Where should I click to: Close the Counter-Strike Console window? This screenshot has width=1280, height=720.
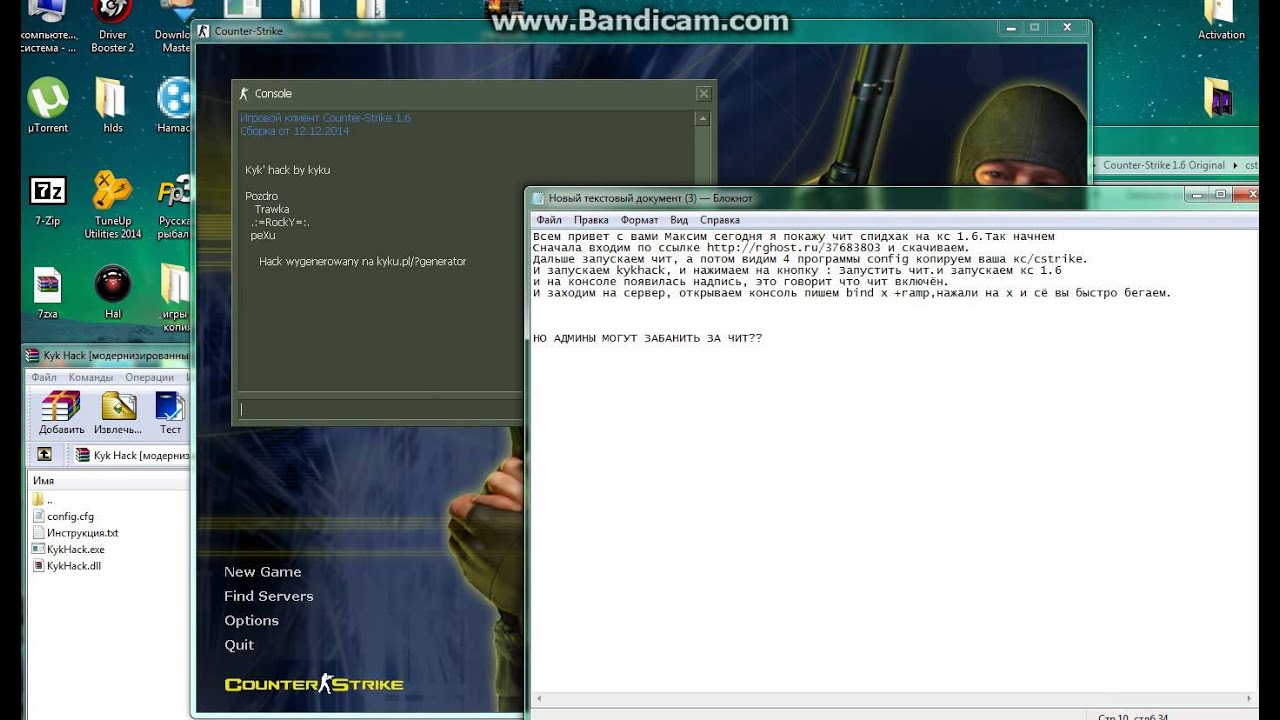pyautogui.click(x=704, y=93)
